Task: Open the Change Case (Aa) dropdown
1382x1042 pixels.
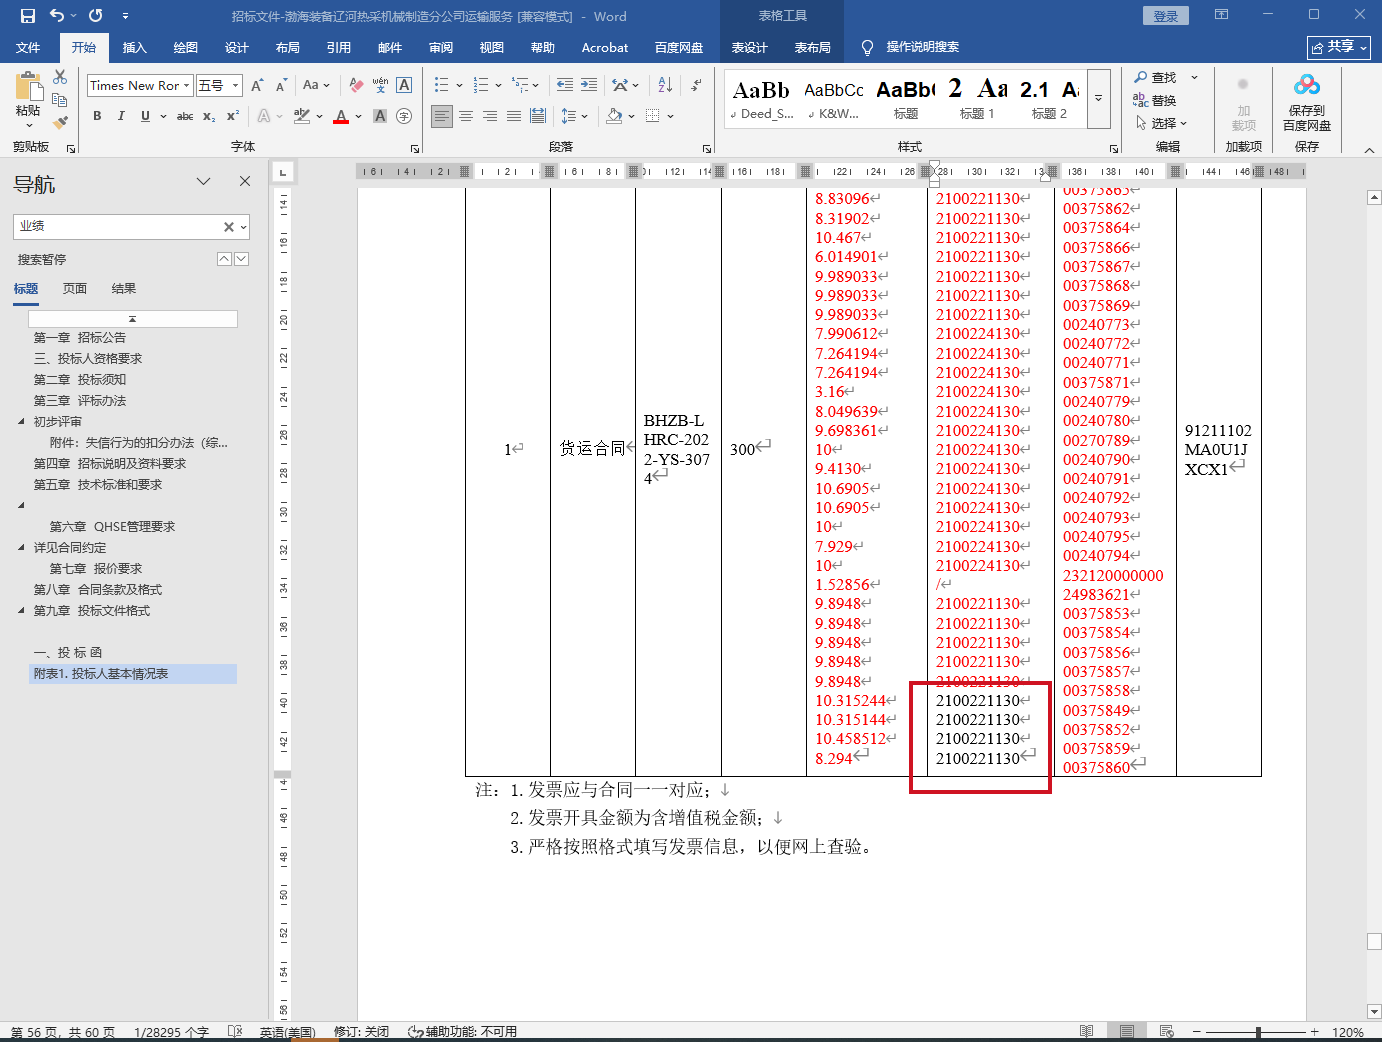Action: [x=316, y=86]
